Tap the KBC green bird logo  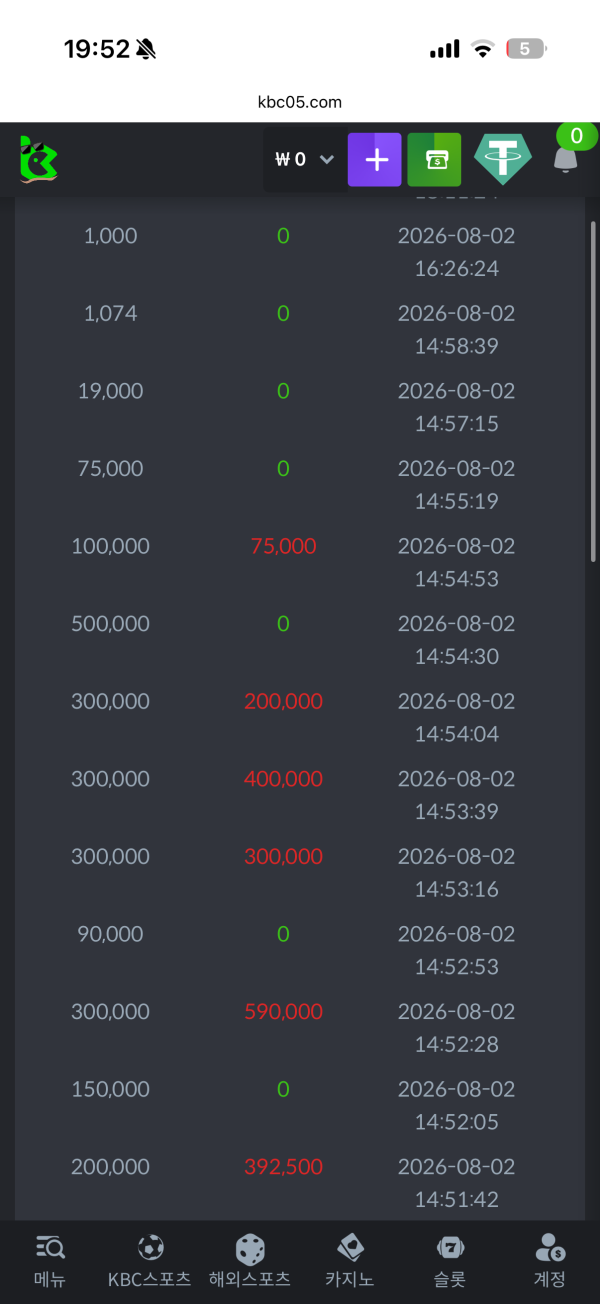click(39, 160)
